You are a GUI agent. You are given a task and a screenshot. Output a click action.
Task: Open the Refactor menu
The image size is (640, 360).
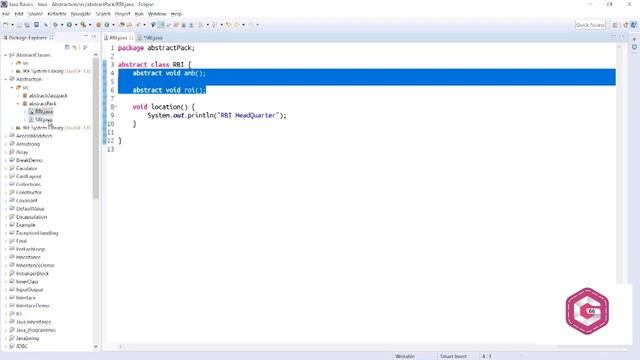(57, 14)
